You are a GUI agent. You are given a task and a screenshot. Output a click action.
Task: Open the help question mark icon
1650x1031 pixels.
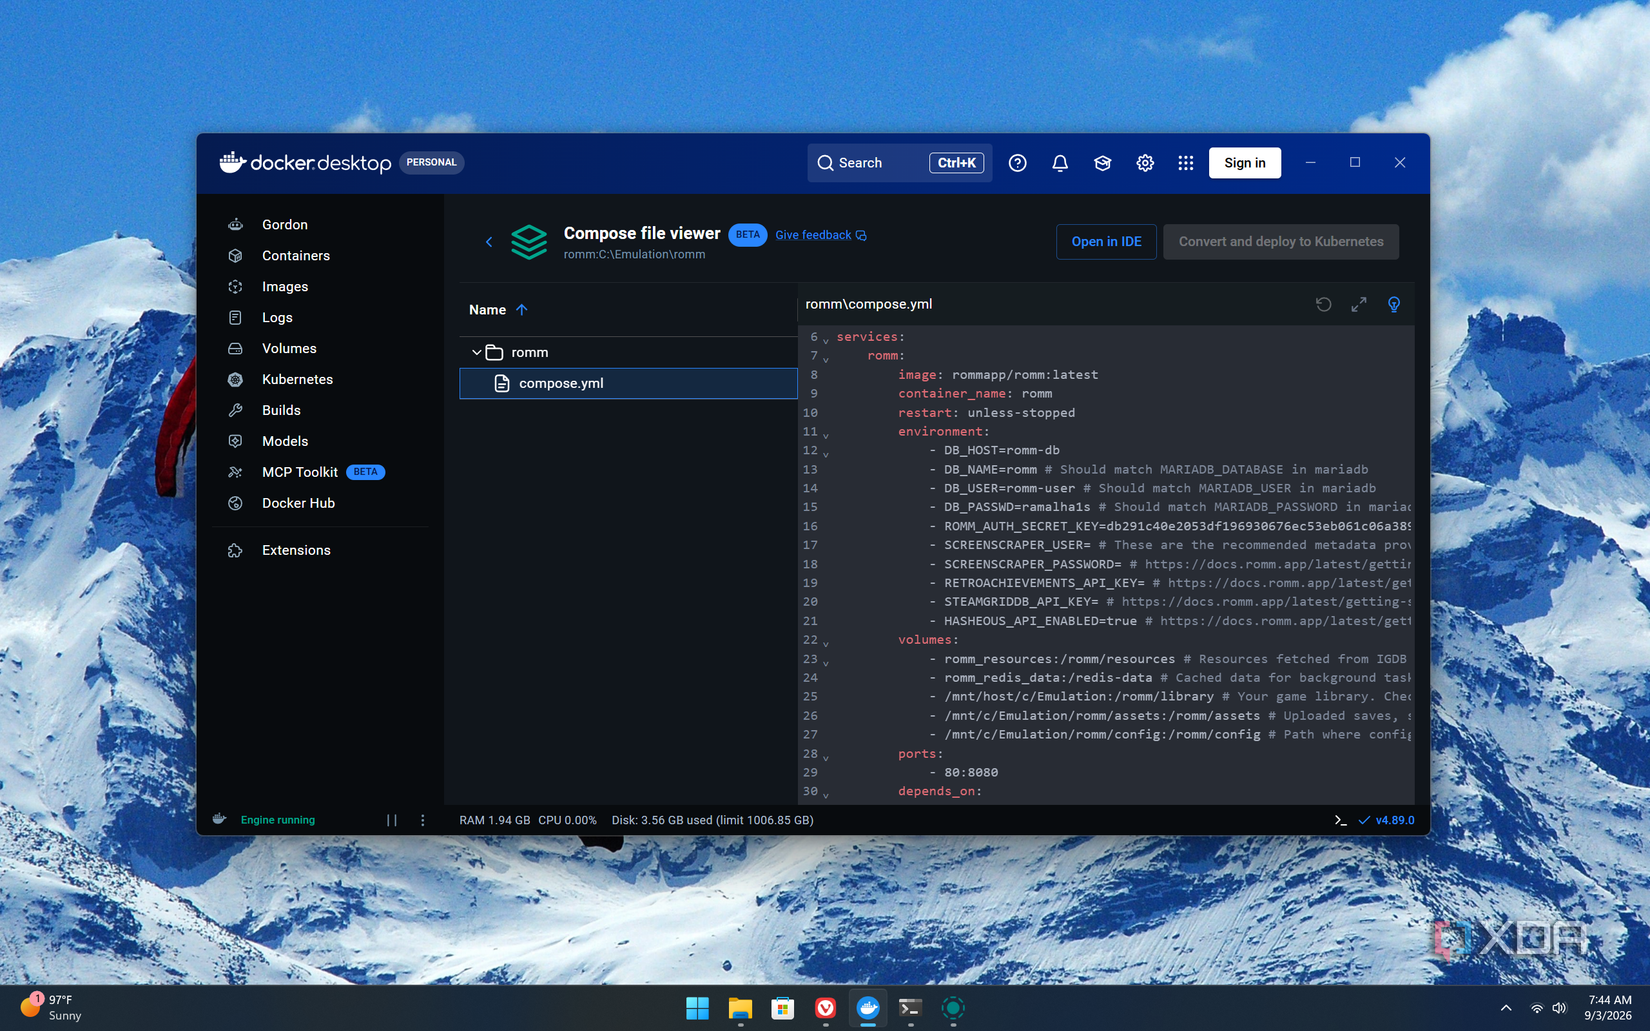[1017, 163]
